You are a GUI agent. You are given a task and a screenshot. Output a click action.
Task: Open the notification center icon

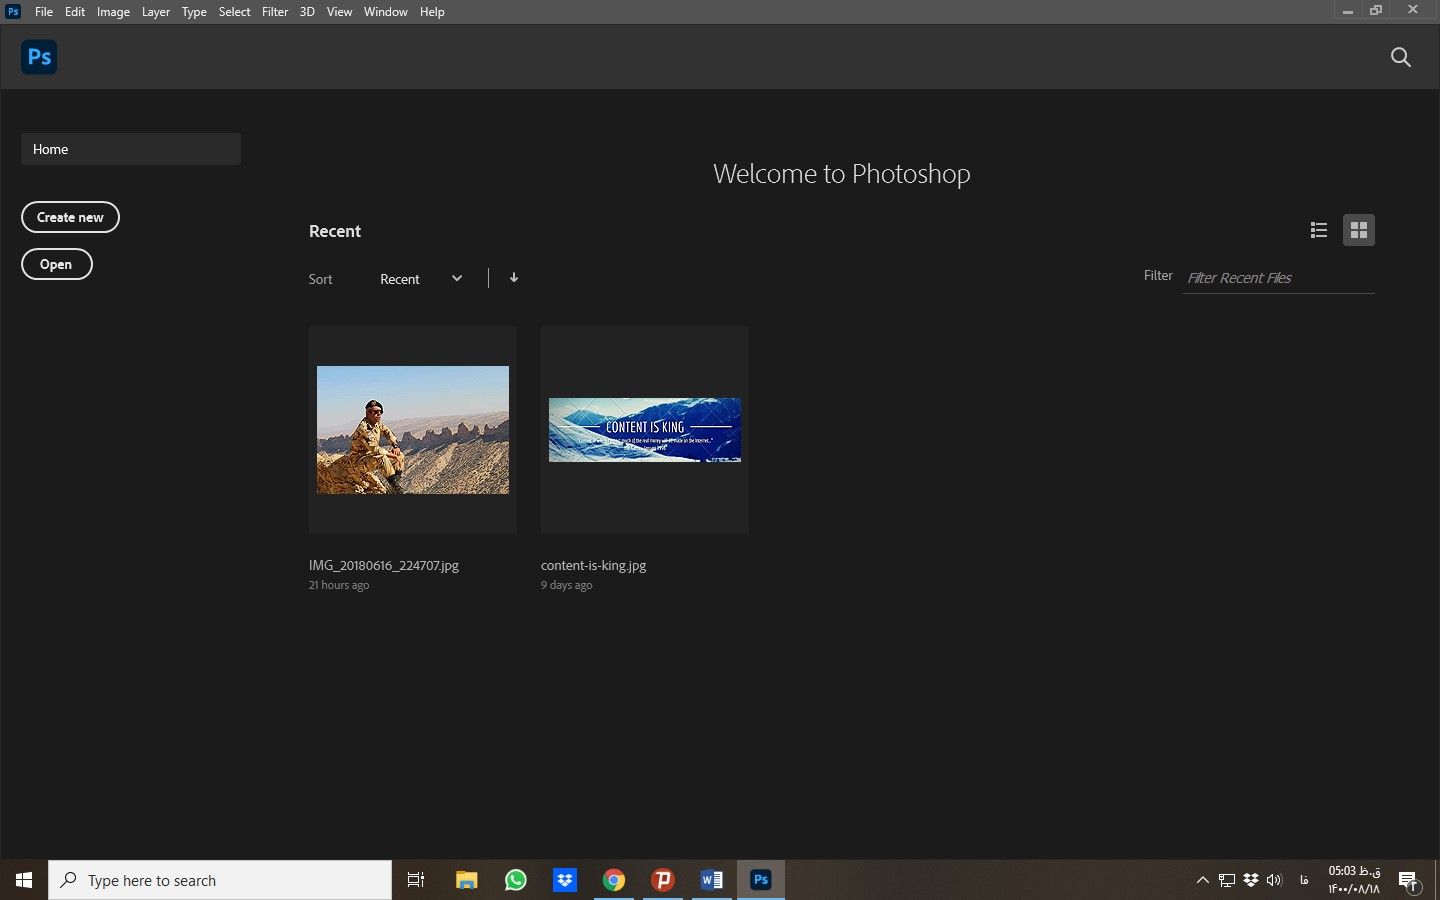click(x=1409, y=880)
